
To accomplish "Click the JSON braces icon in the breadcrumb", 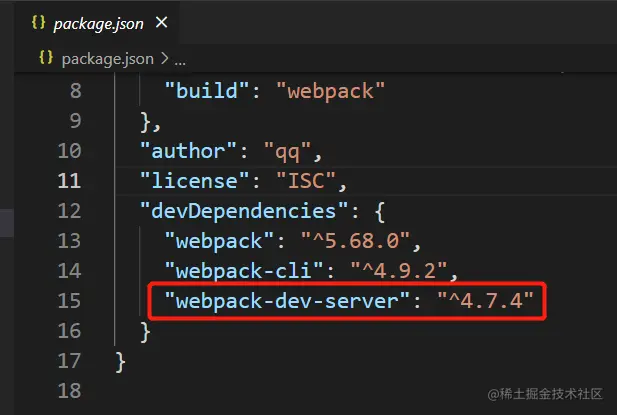I will [46, 58].
